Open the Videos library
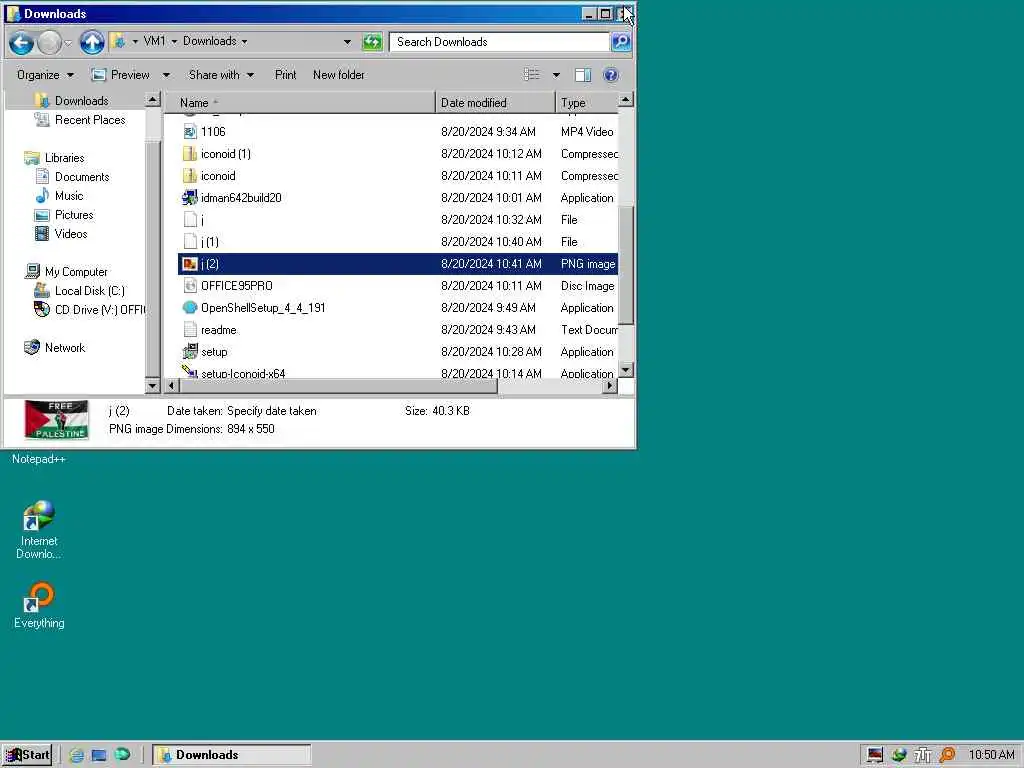 tap(71, 233)
